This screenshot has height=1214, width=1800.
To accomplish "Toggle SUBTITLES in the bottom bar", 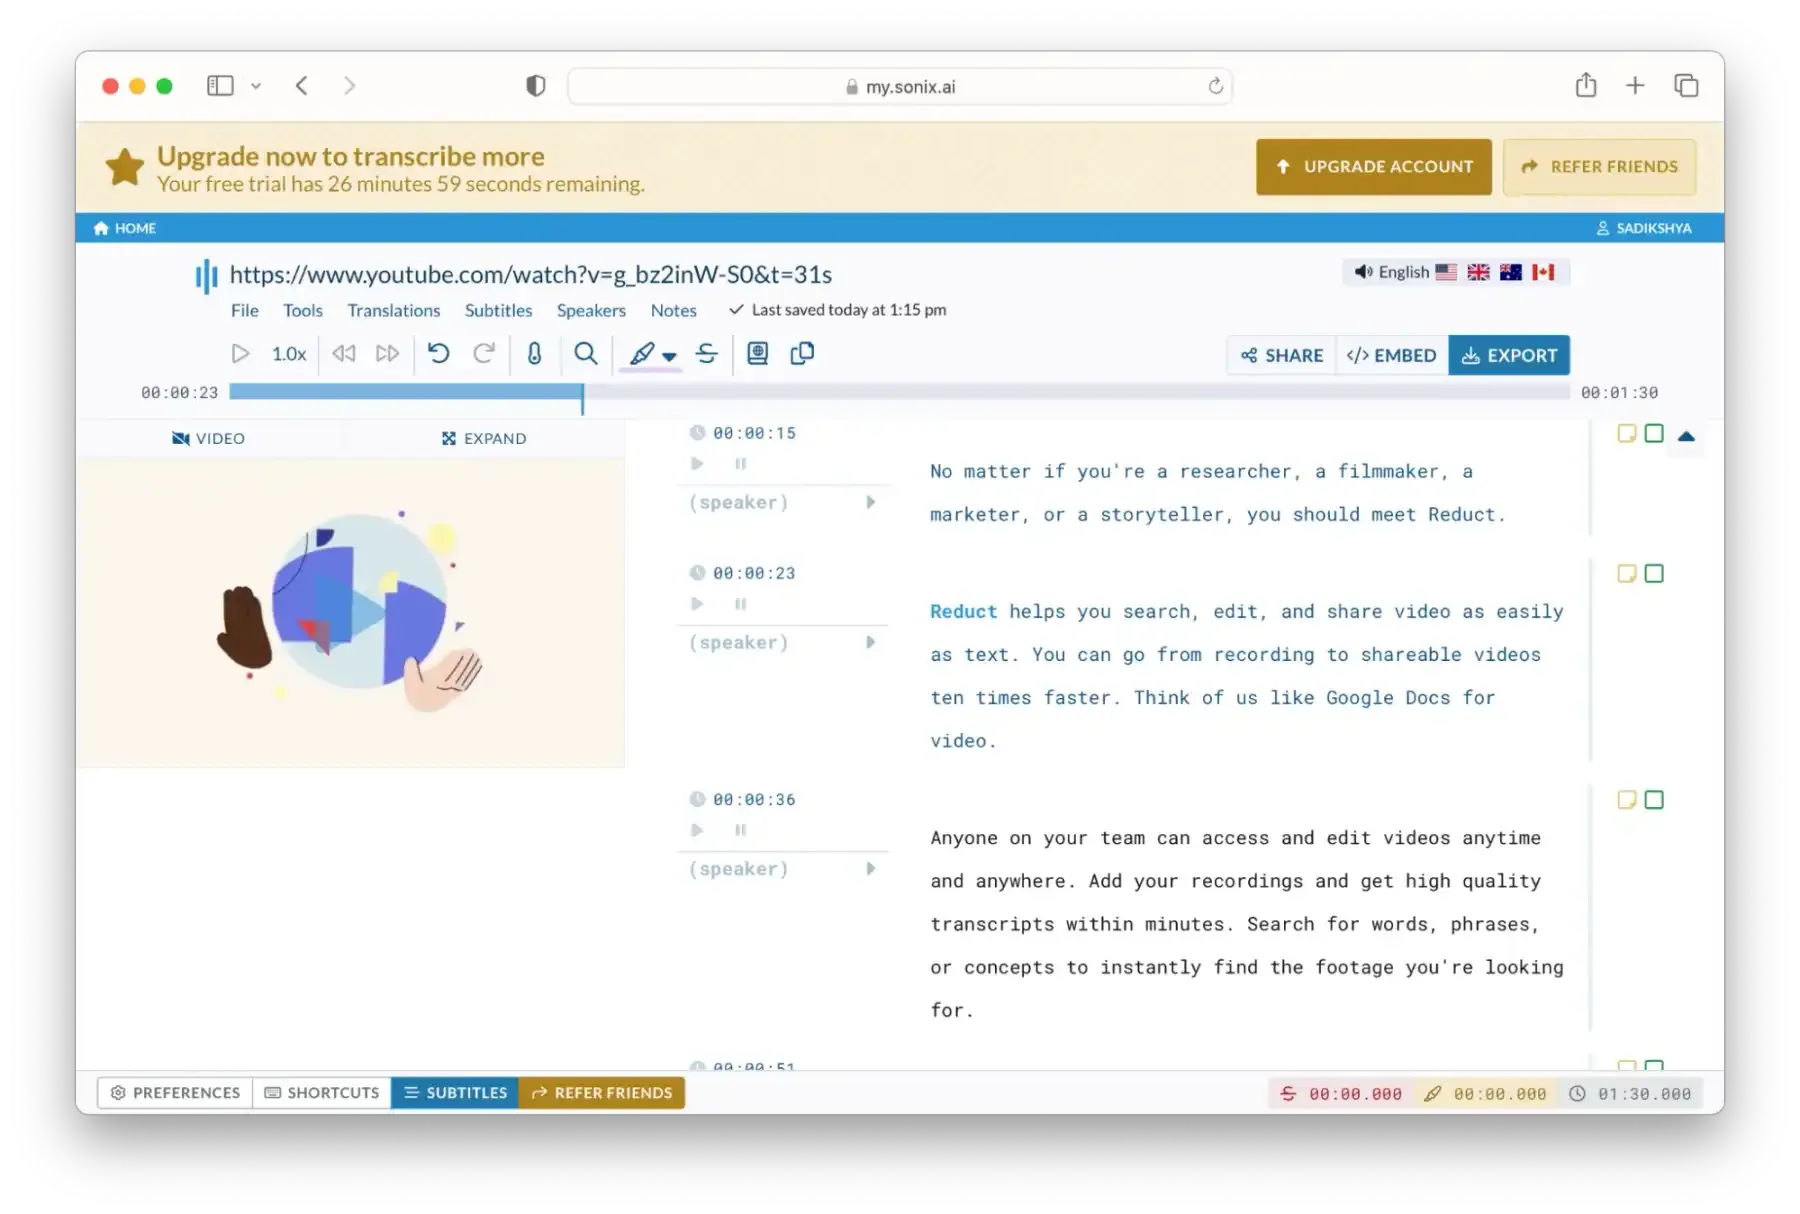I will click(x=455, y=1092).
